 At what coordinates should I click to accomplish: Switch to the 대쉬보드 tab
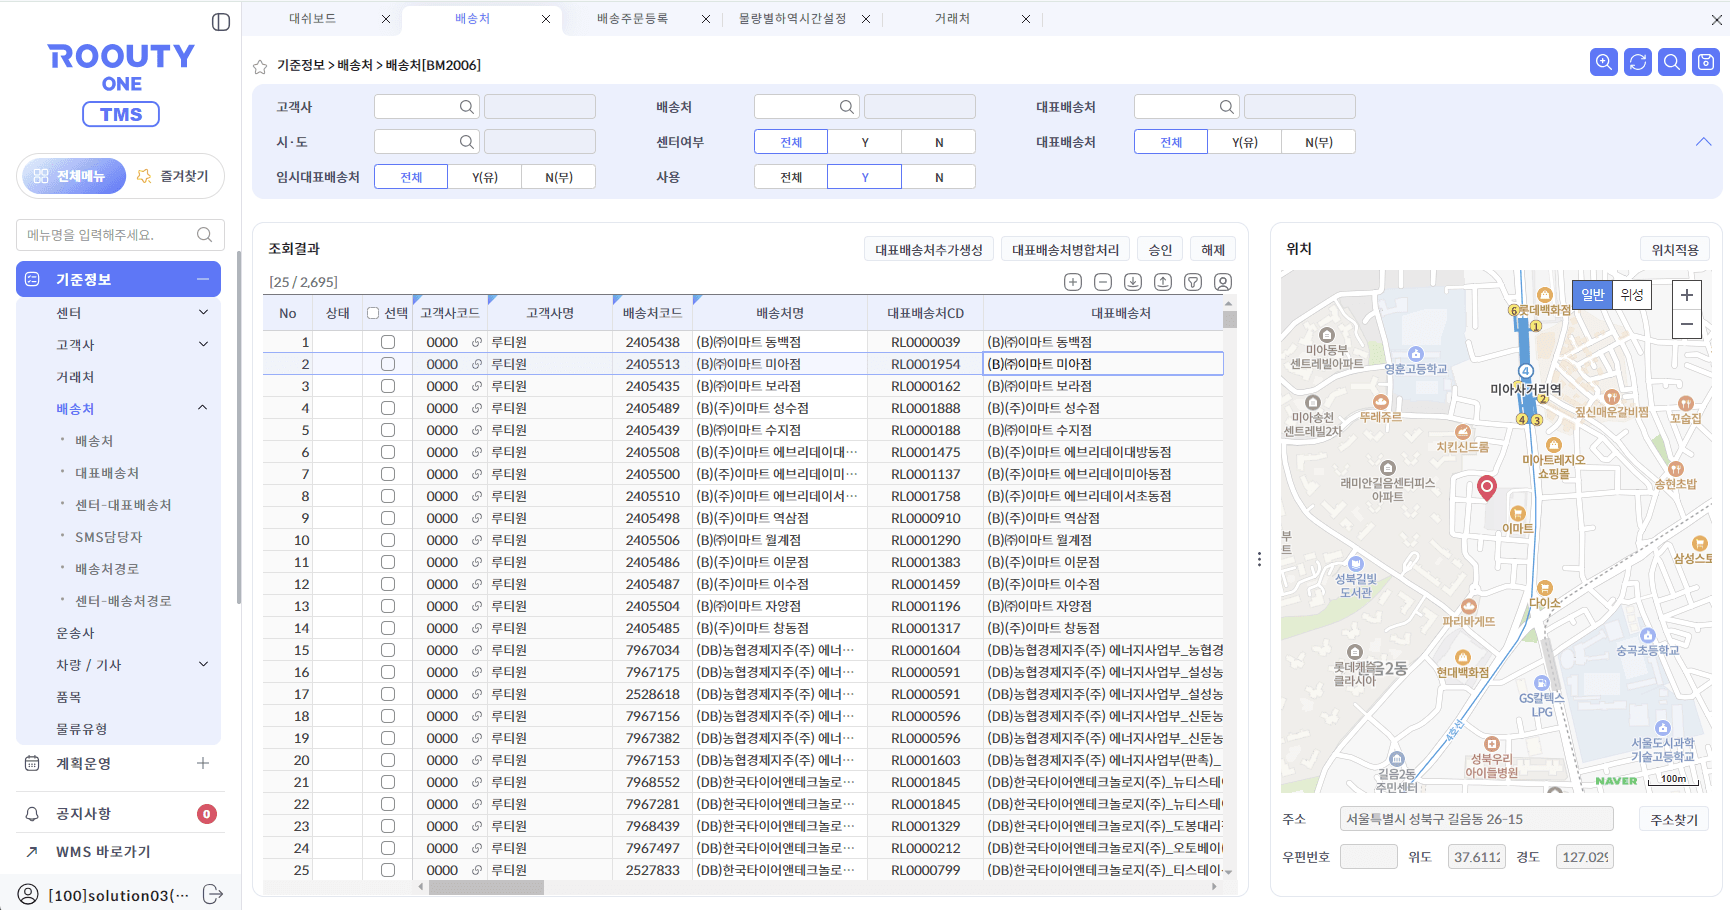click(x=312, y=19)
